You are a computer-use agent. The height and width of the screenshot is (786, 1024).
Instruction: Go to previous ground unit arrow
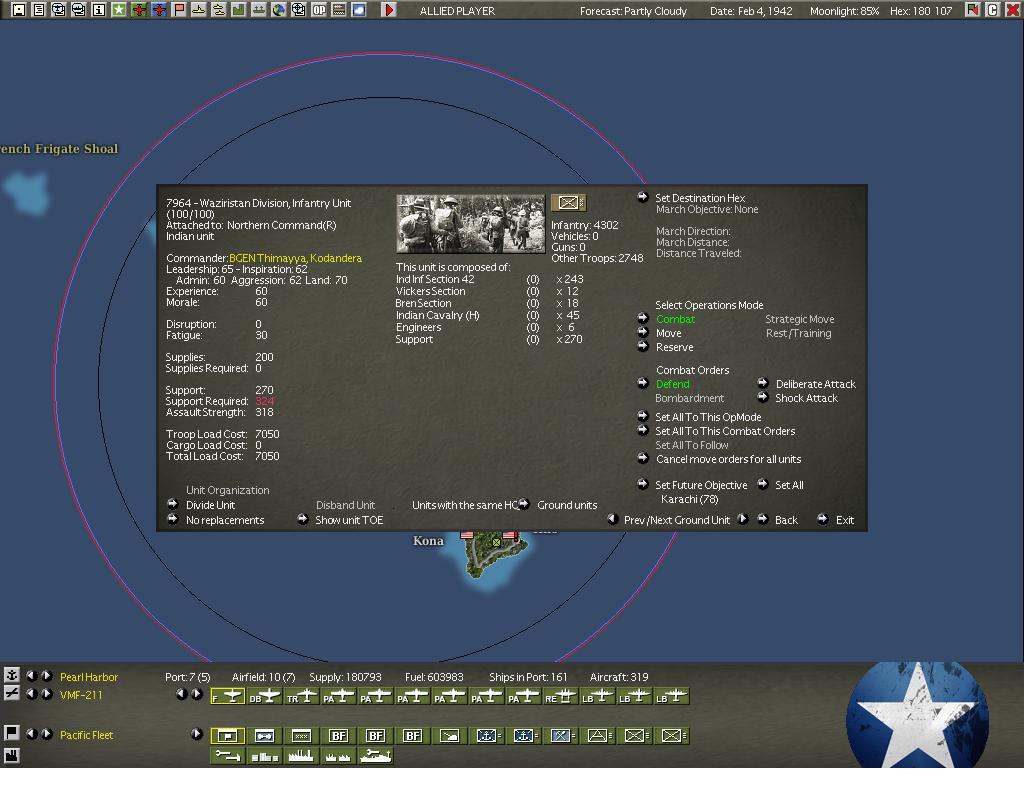coord(613,519)
